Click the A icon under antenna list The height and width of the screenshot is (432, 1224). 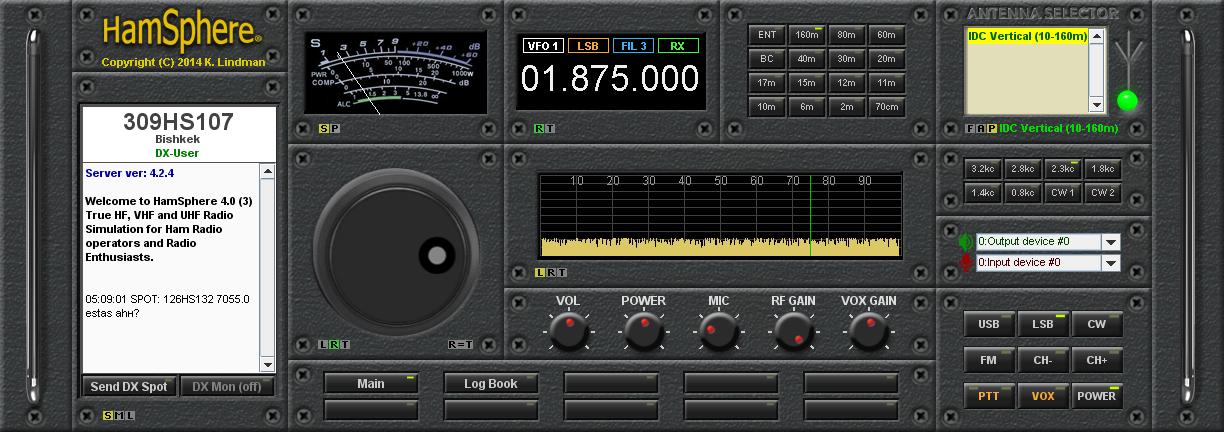click(x=981, y=128)
